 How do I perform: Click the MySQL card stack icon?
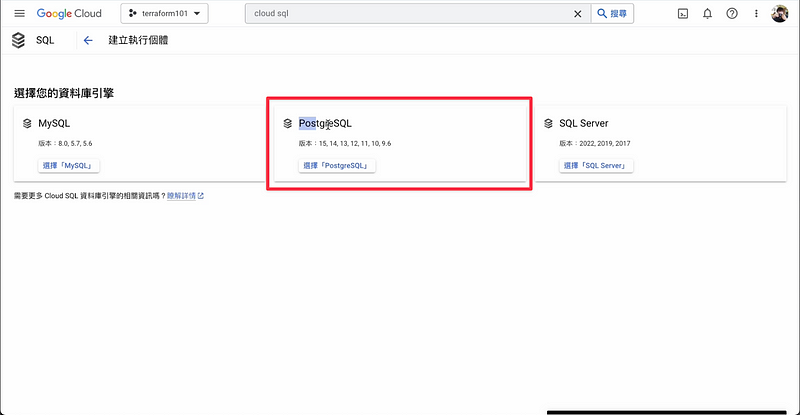coord(27,124)
